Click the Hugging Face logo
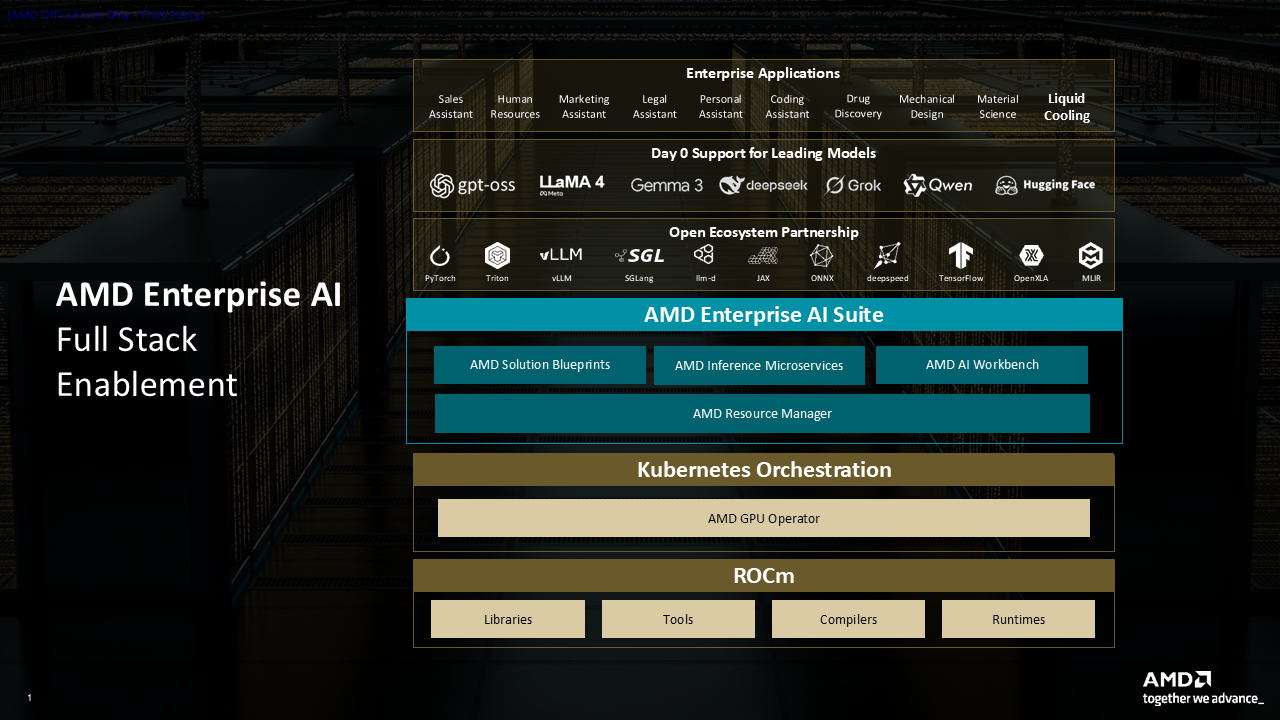The height and width of the screenshot is (720, 1280). 1045,185
